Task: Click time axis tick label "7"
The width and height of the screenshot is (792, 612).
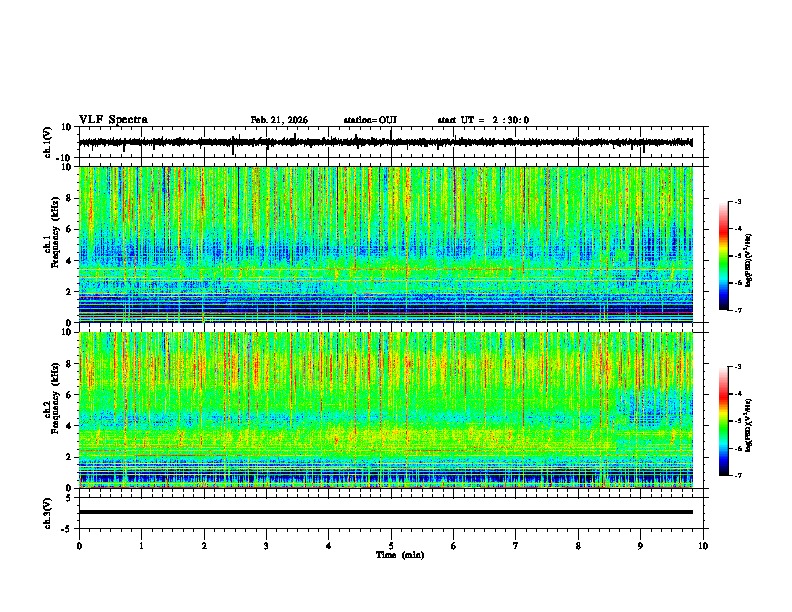Action: click(x=516, y=546)
